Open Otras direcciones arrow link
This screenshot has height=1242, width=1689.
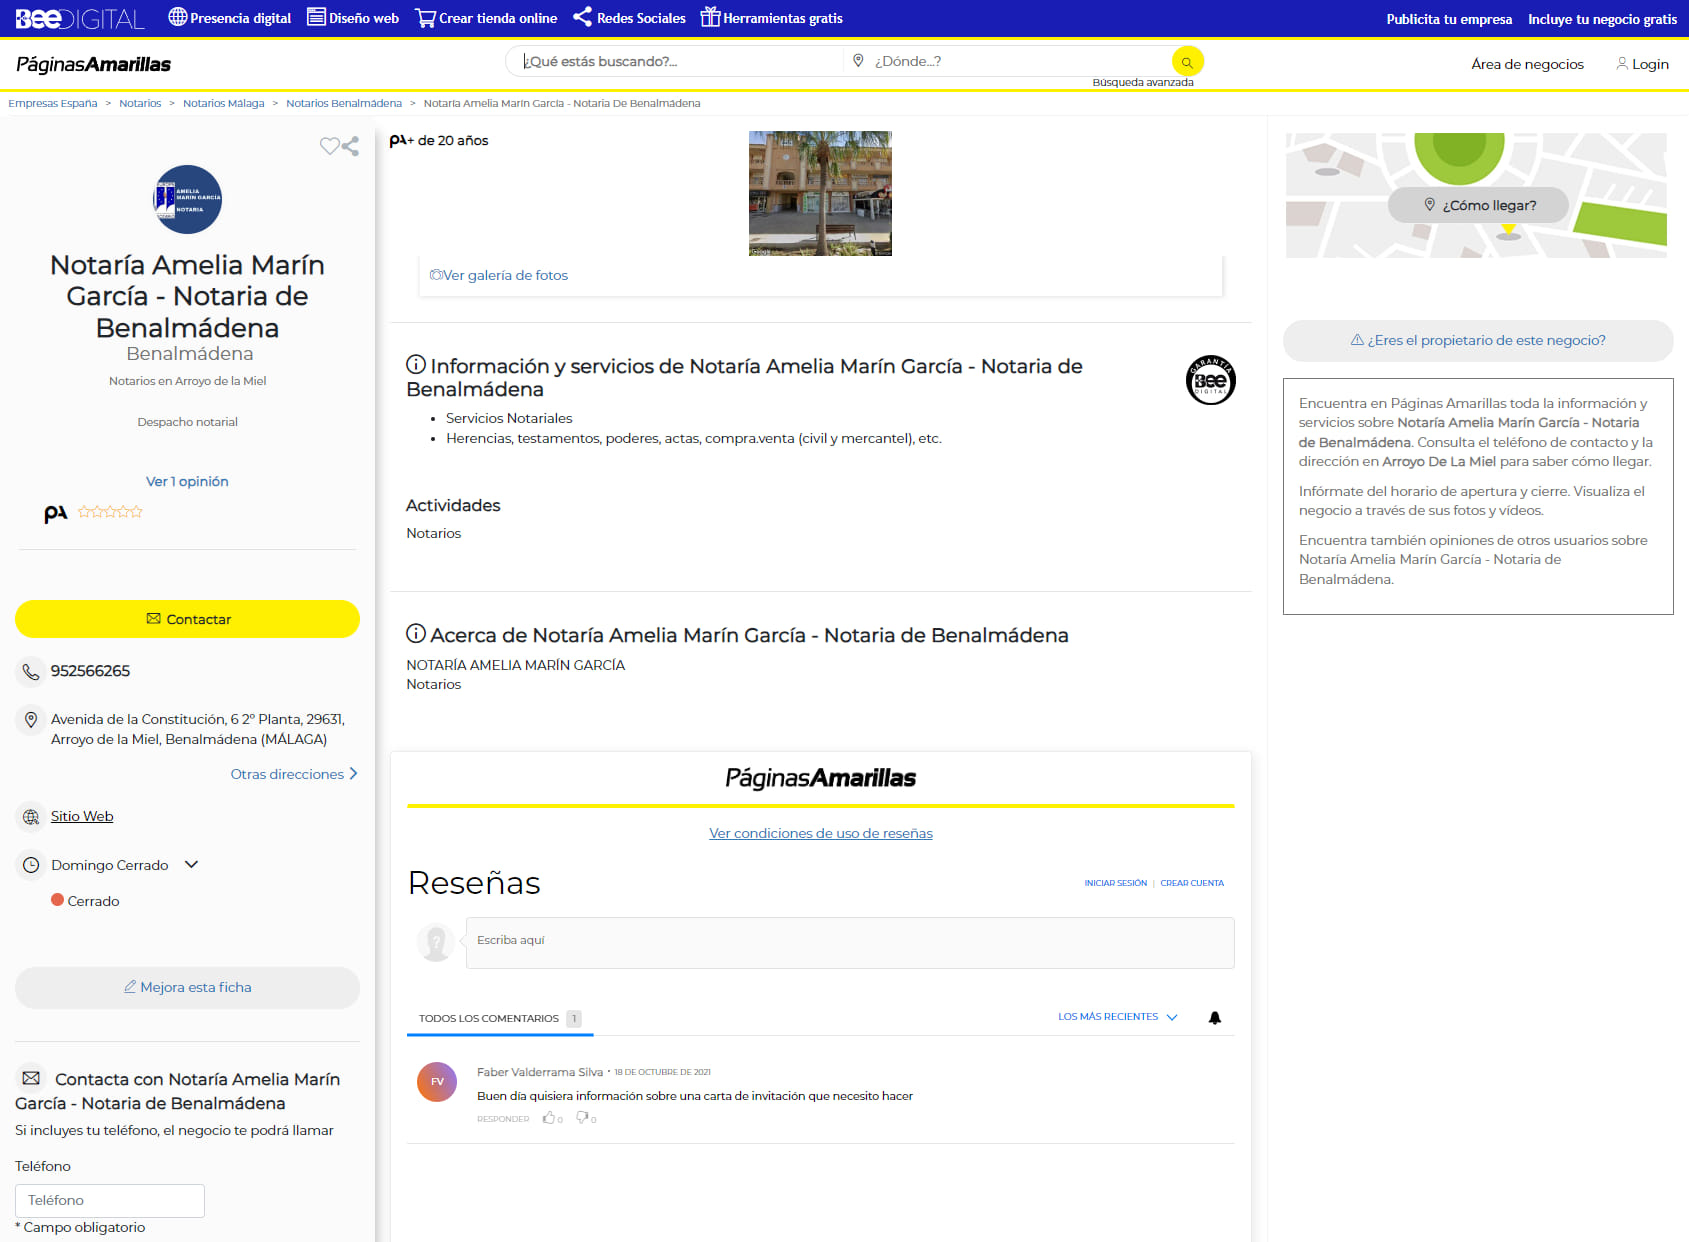pos(294,774)
